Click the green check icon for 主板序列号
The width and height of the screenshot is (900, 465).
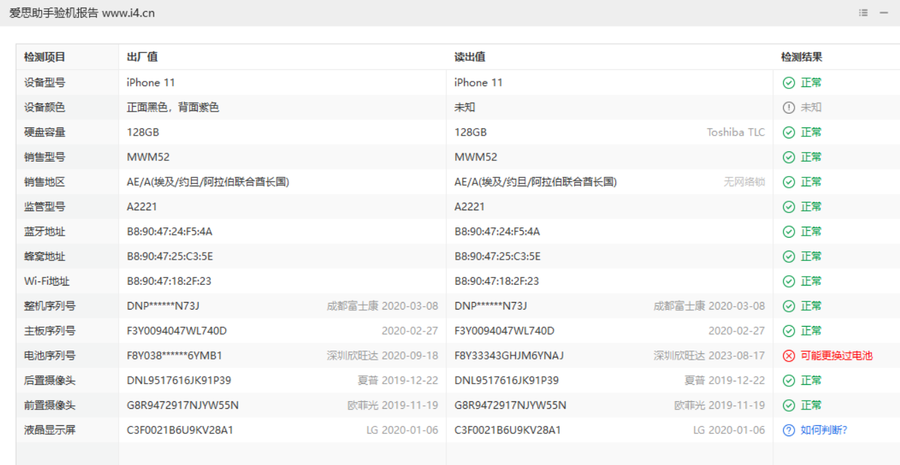(x=789, y=331)
